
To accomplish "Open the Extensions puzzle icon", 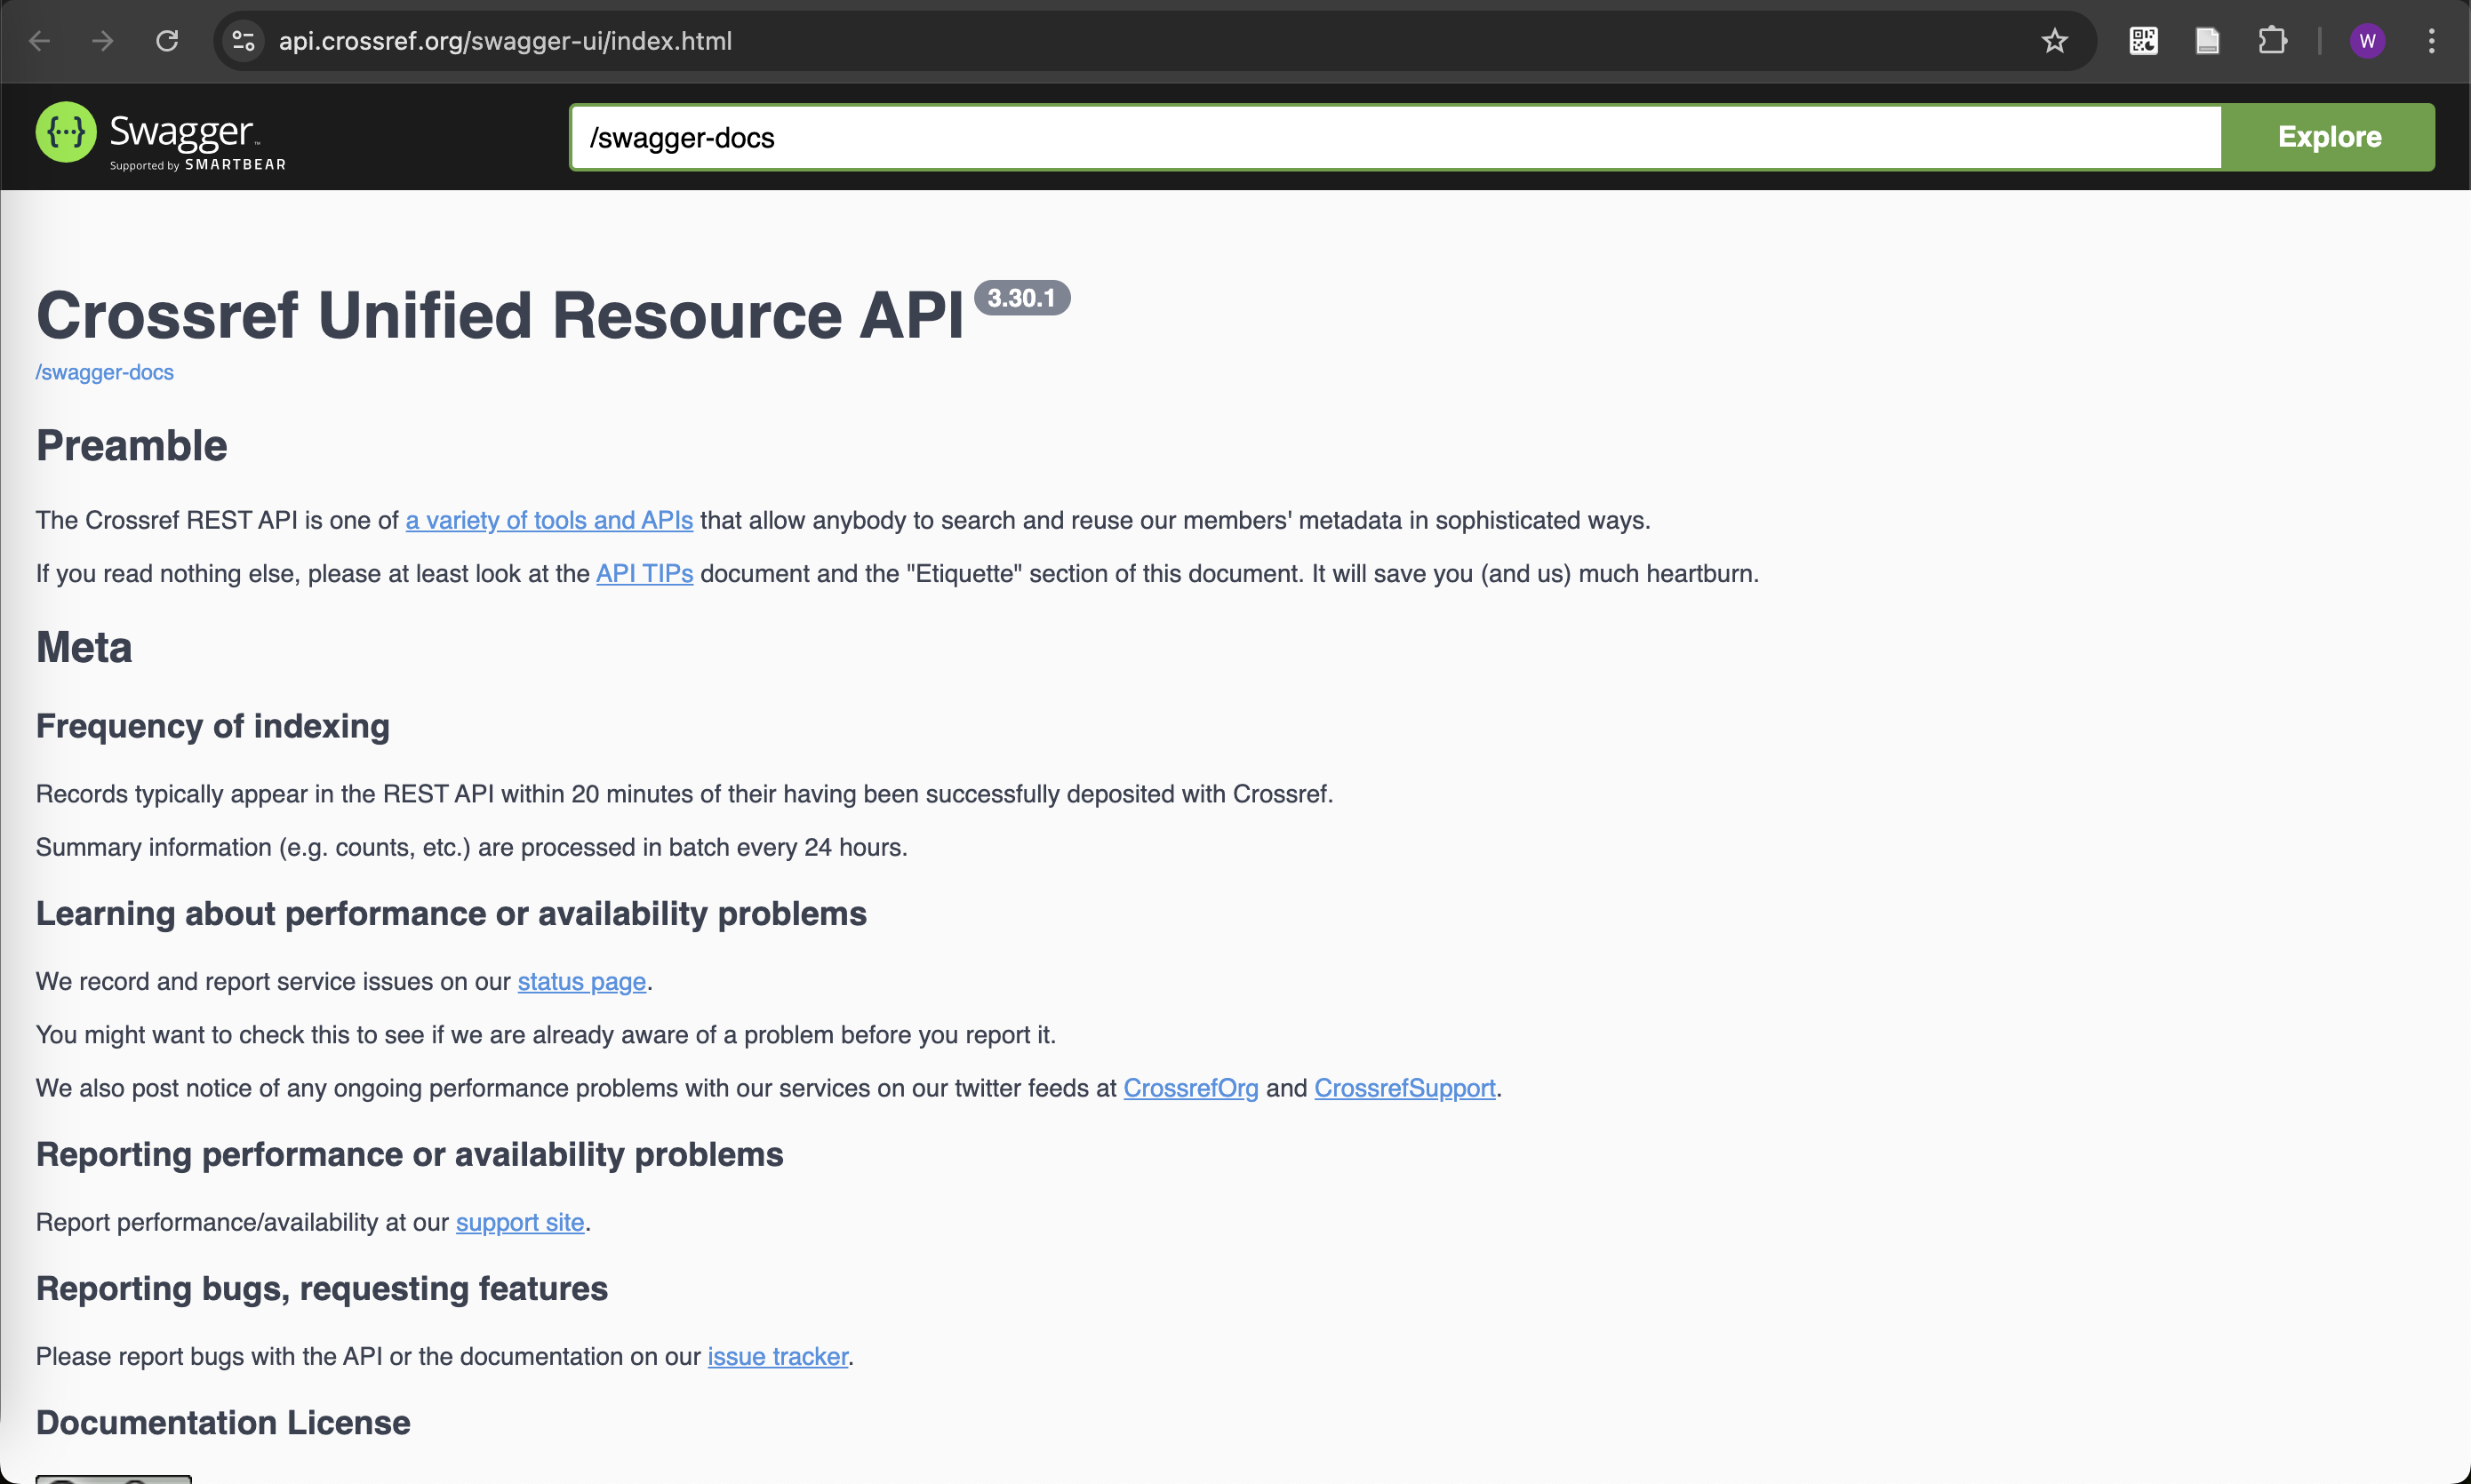I will [x=2272, y=41].
